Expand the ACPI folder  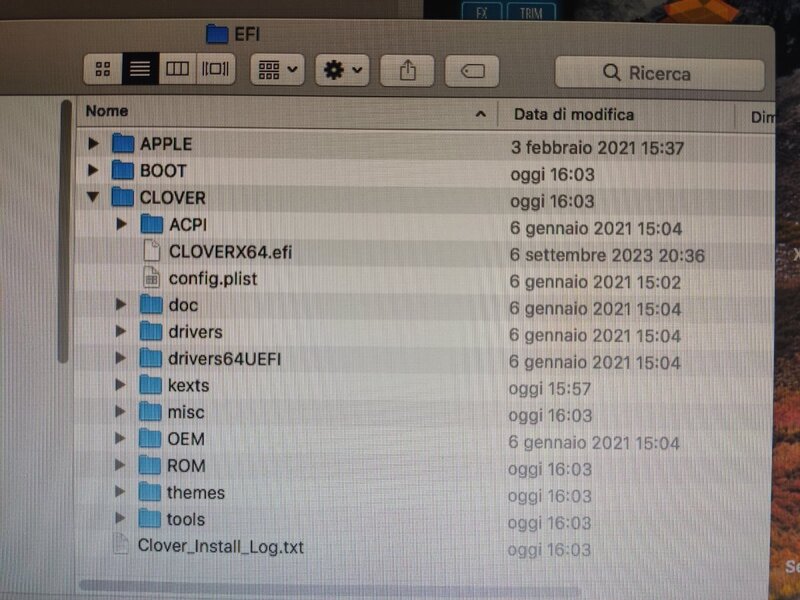(121, 223)
